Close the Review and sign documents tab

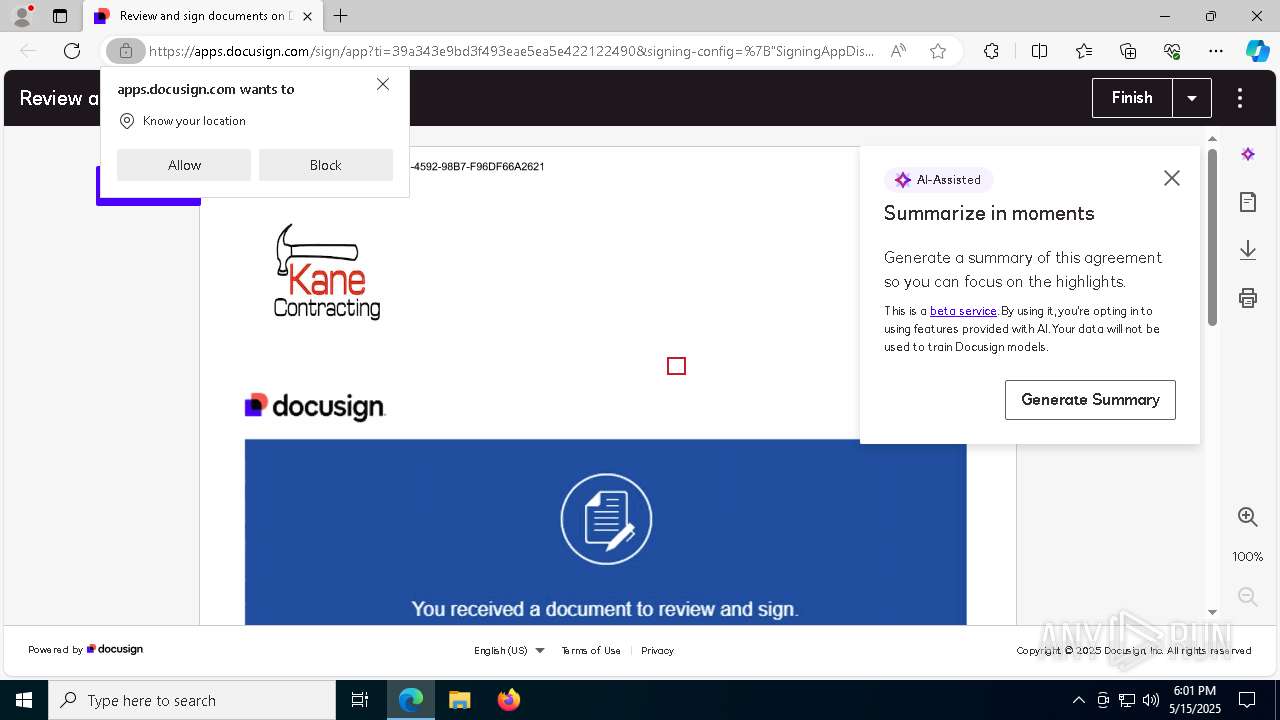click(307, 16)
